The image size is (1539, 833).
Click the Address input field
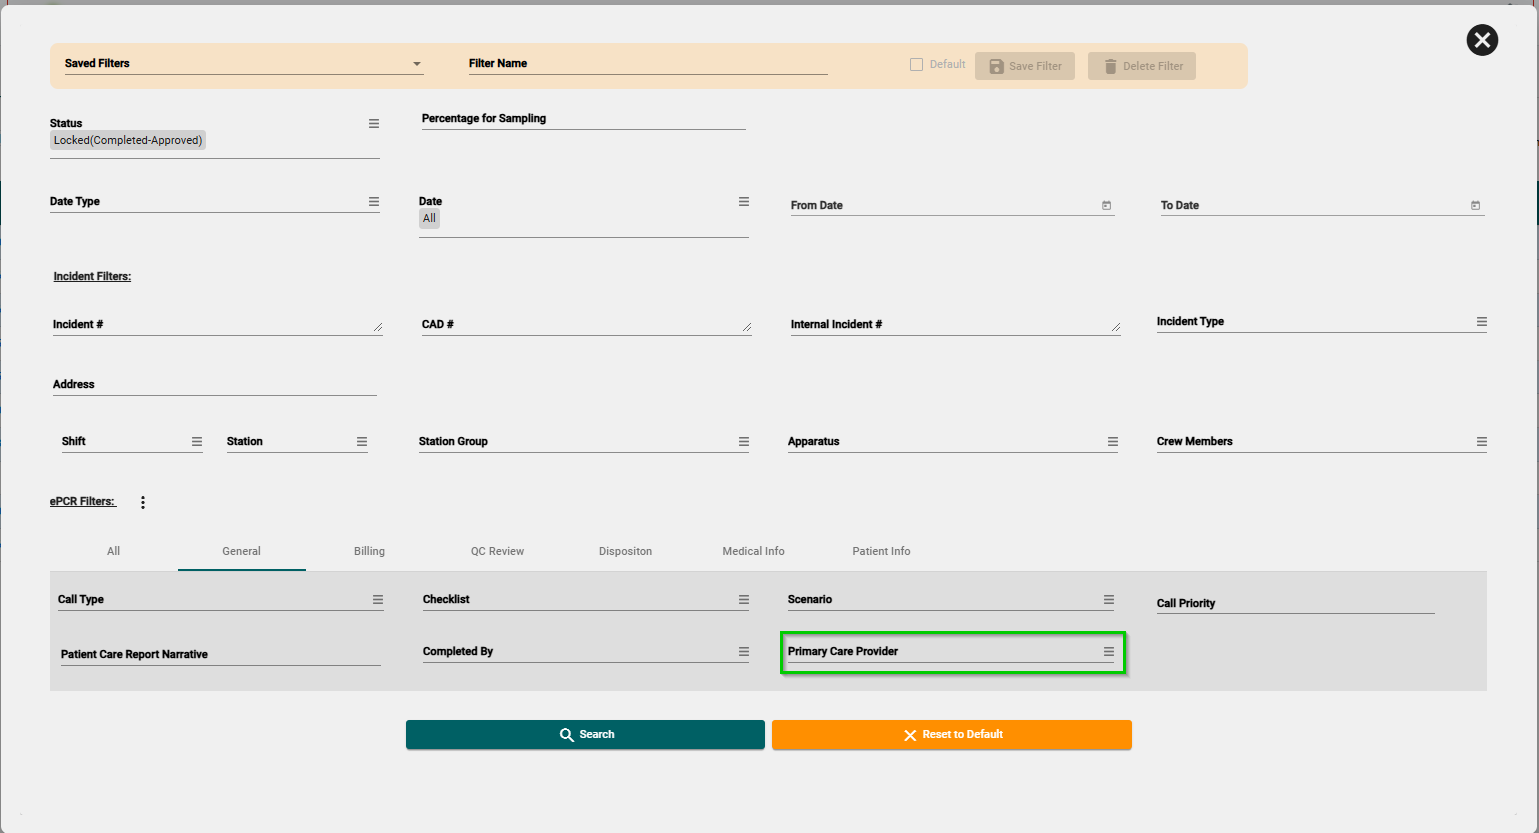214,385
